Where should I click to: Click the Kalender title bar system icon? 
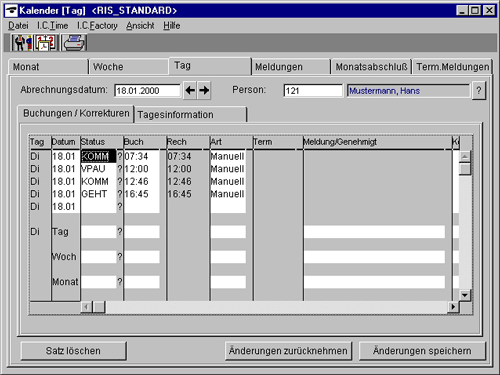[12, 11]
